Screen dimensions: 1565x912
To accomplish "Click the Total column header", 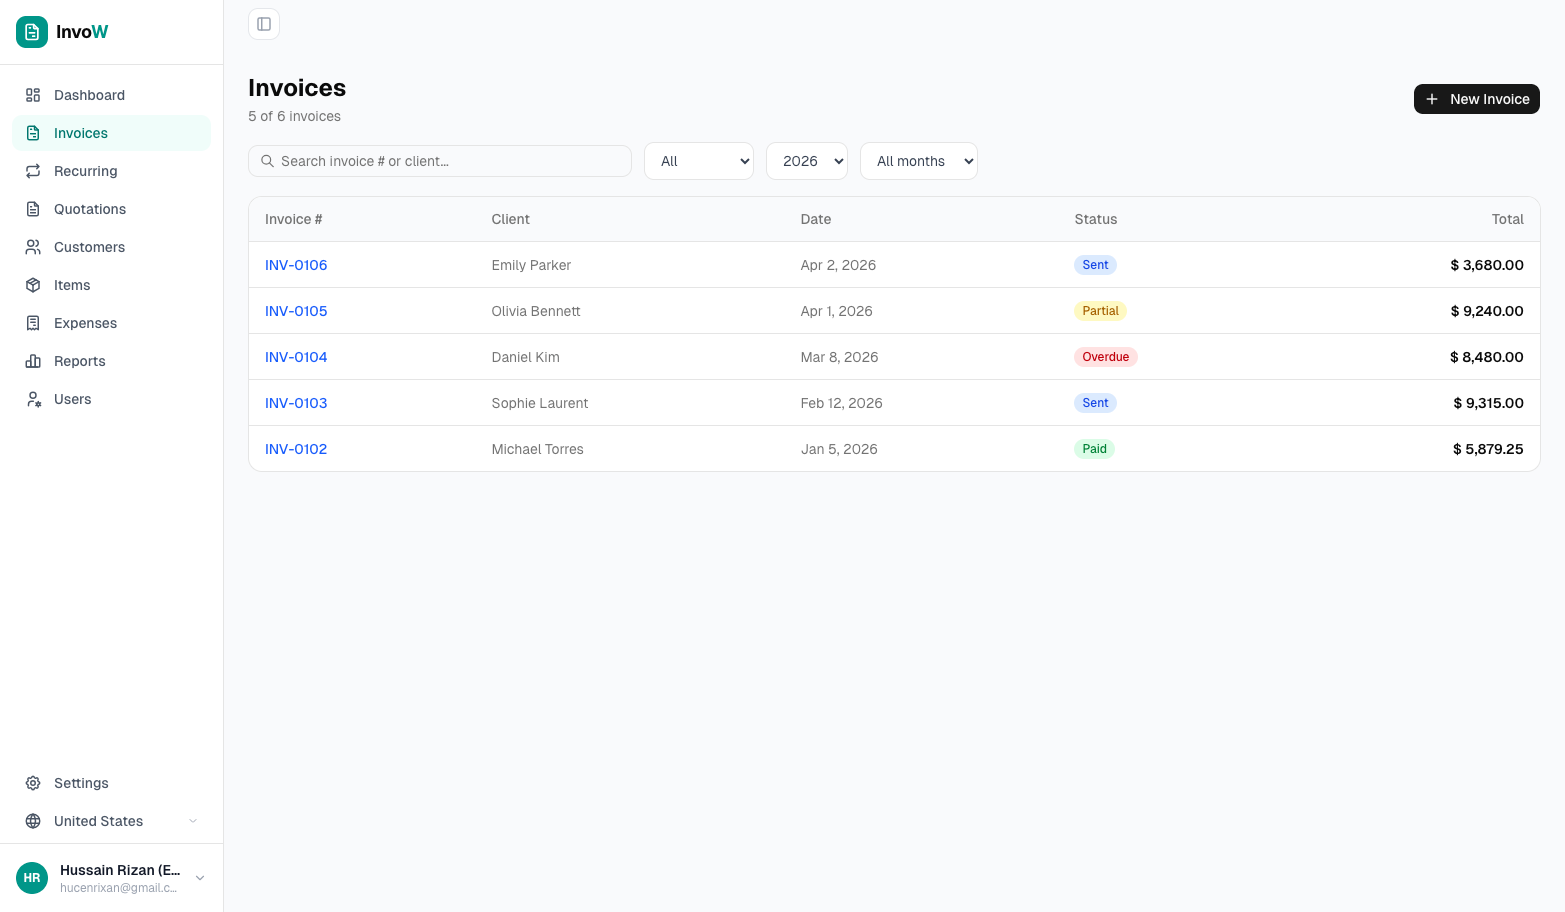I will click(1508, 219).
